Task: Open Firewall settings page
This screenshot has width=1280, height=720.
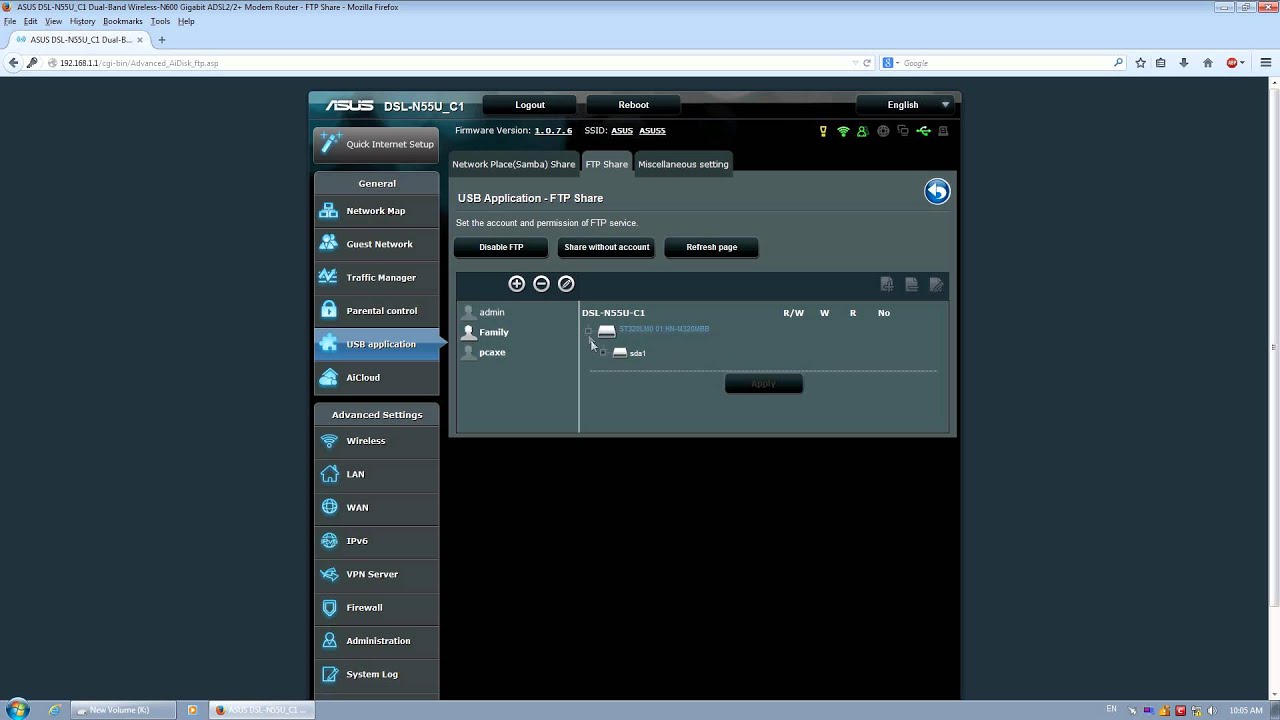Action: click(x=376, y=607)
